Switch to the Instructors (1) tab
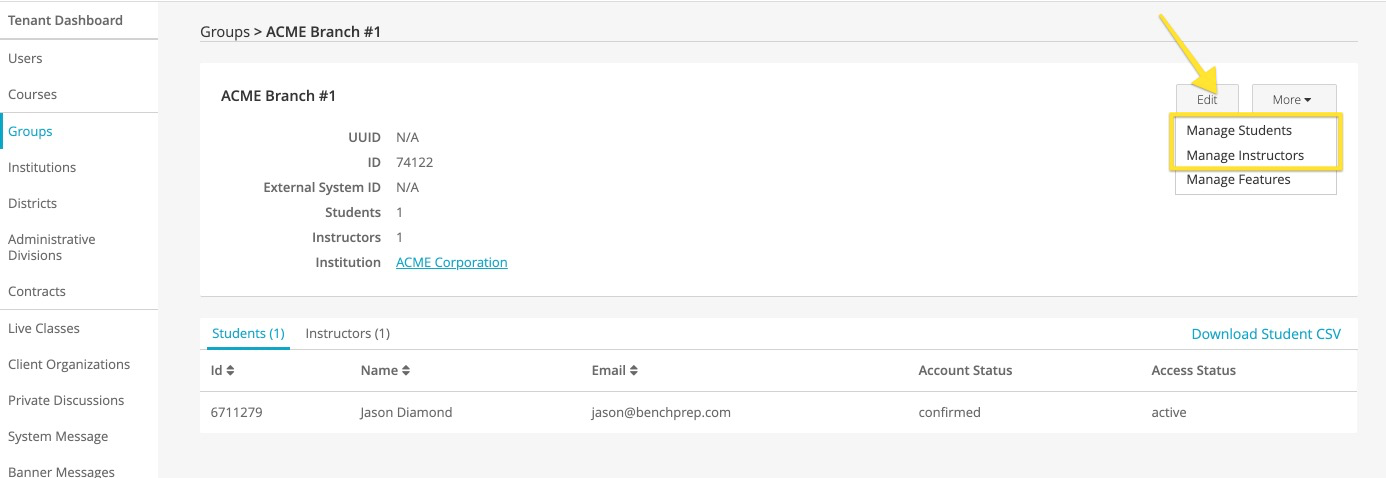 (x=347, y=334)
